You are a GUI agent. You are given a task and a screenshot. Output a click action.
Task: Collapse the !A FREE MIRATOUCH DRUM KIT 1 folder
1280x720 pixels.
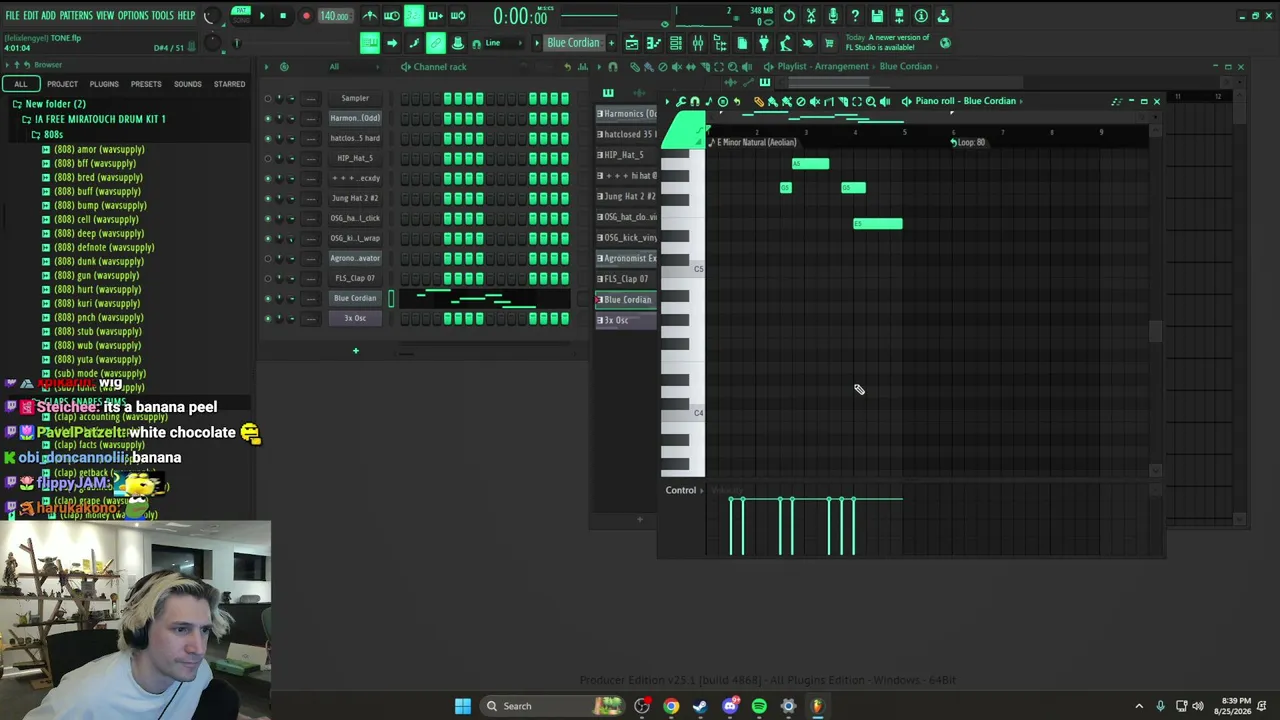(26, 119)
